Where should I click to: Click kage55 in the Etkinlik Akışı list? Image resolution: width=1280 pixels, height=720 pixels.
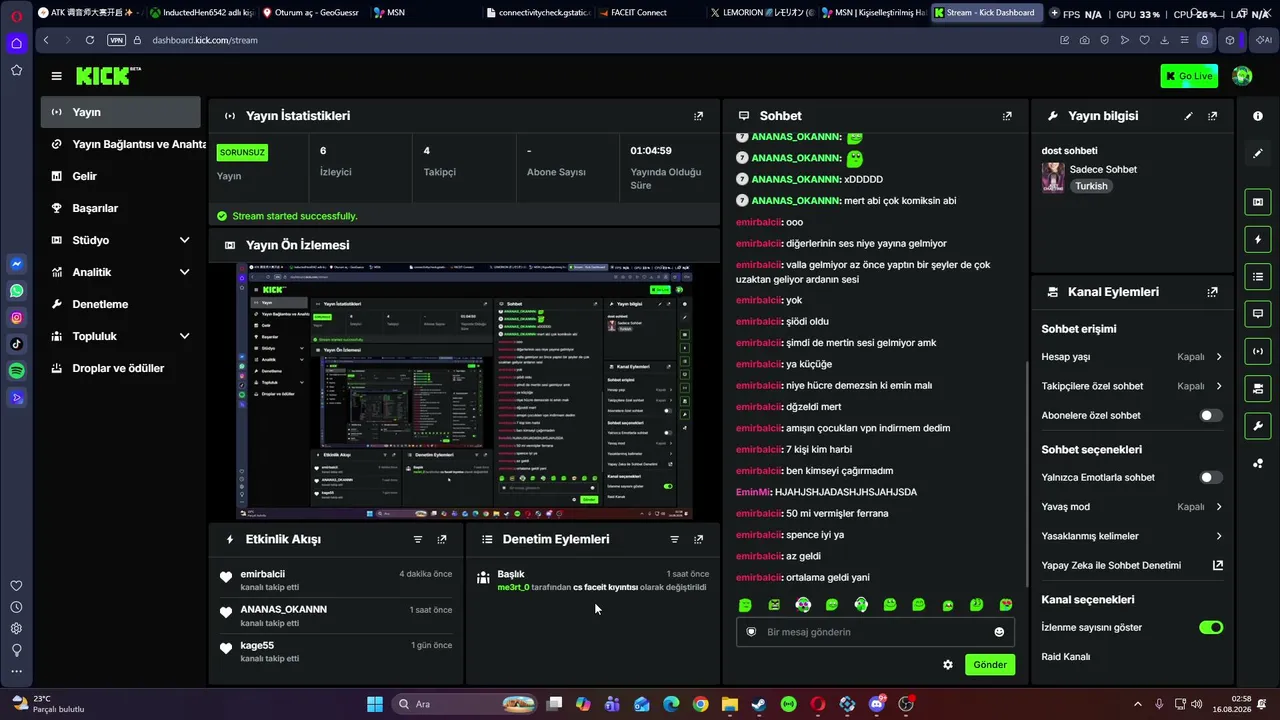(257, 646)
